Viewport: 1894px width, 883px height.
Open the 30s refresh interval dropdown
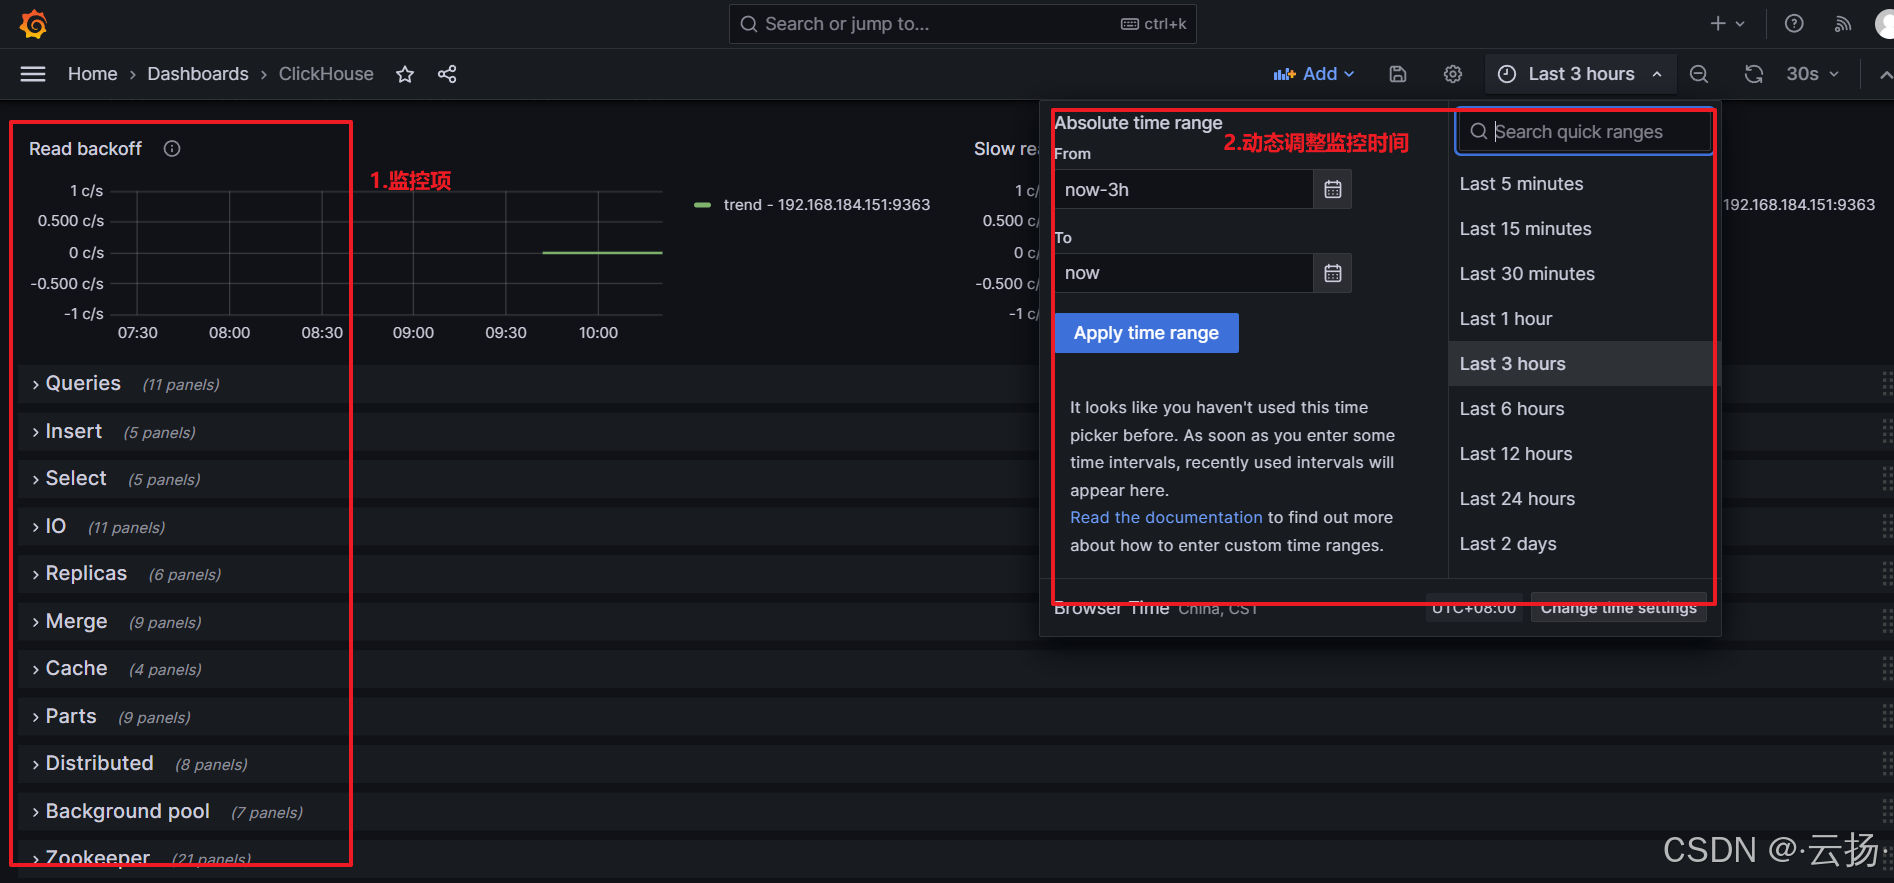[1812, 74]
